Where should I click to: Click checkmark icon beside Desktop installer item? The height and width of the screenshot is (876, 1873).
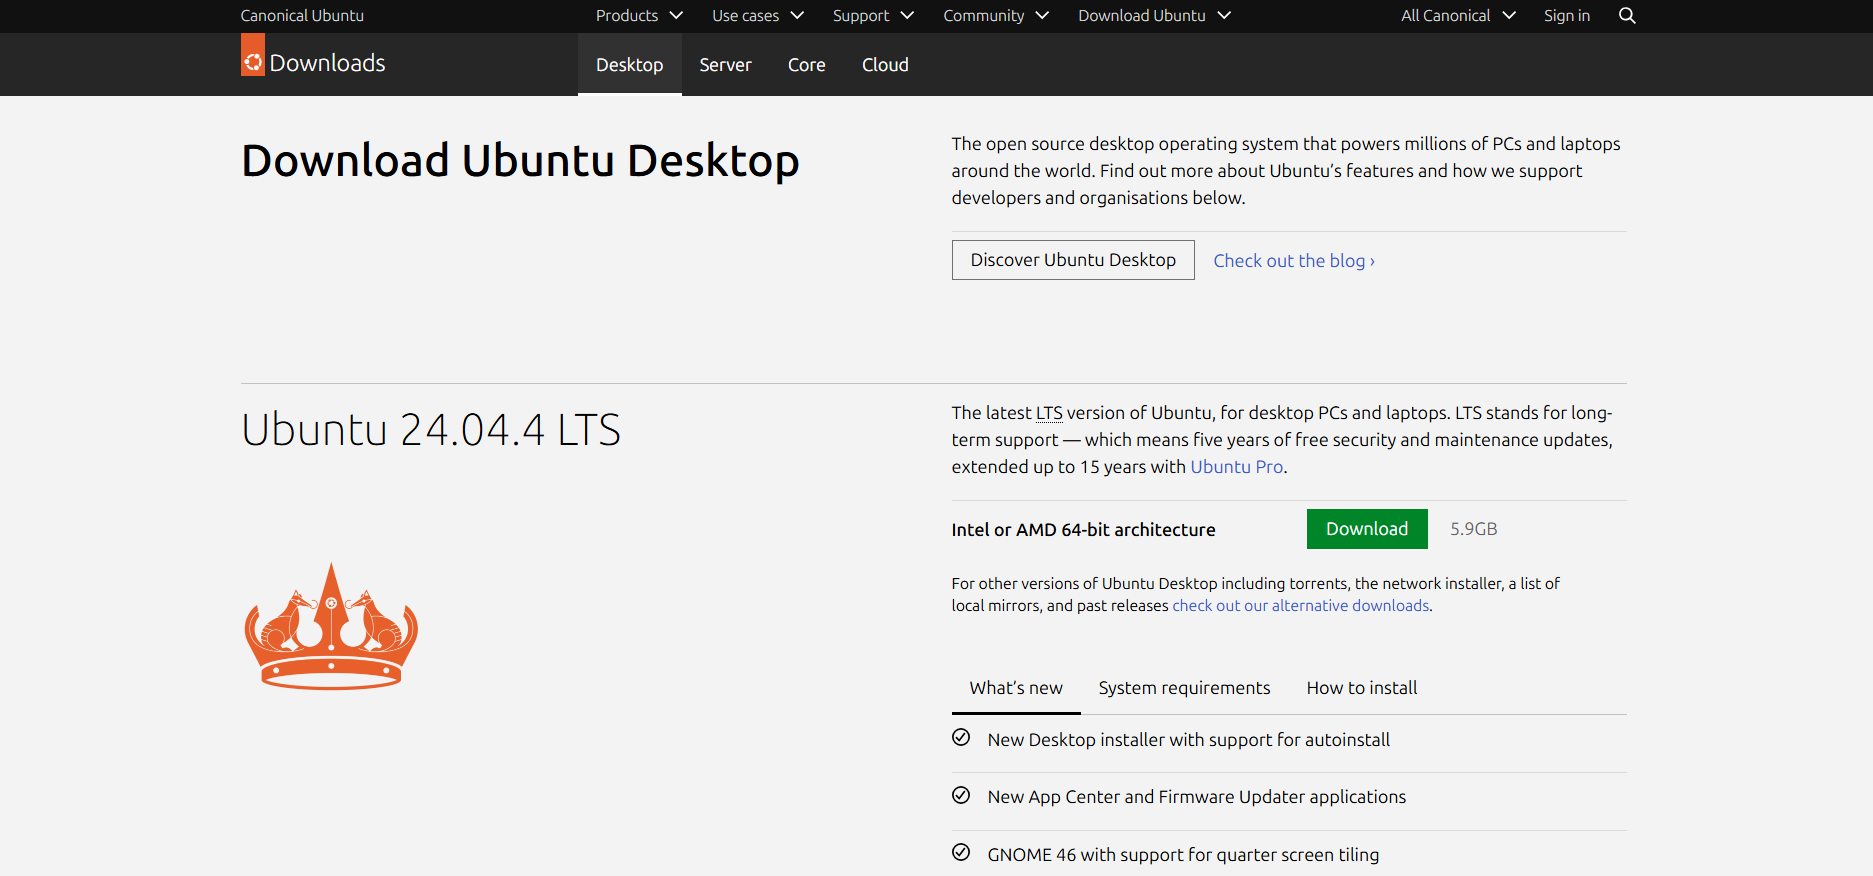click(x=961, y=738)
